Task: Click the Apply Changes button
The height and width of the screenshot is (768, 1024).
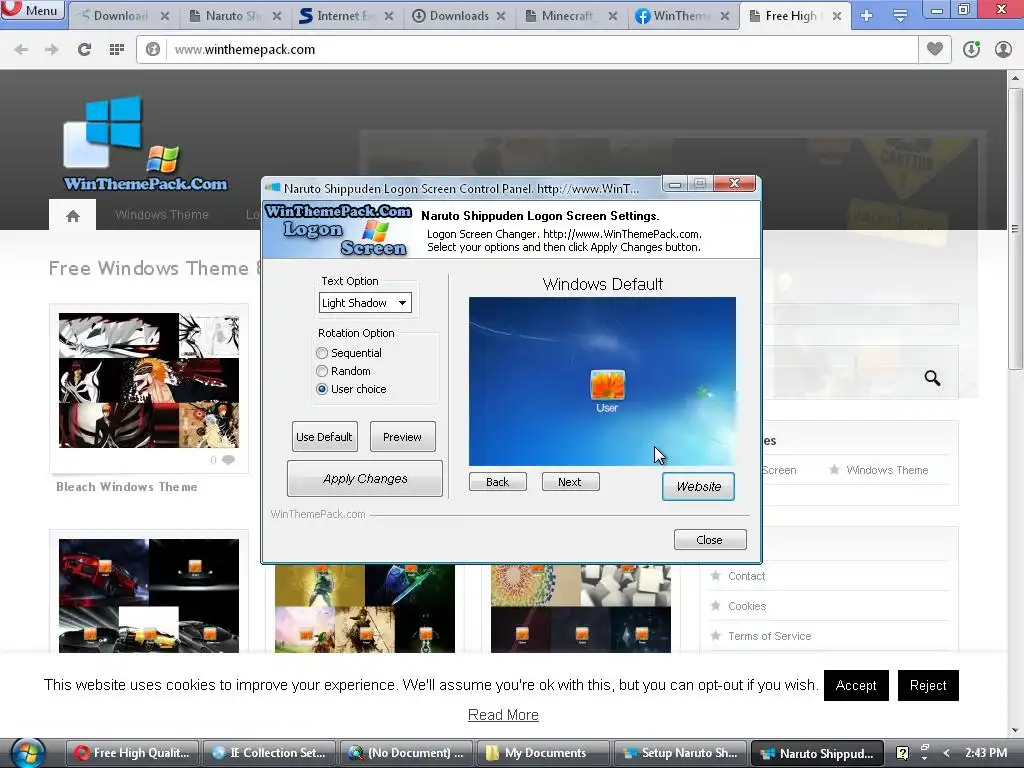Action: tap(365, 479)
